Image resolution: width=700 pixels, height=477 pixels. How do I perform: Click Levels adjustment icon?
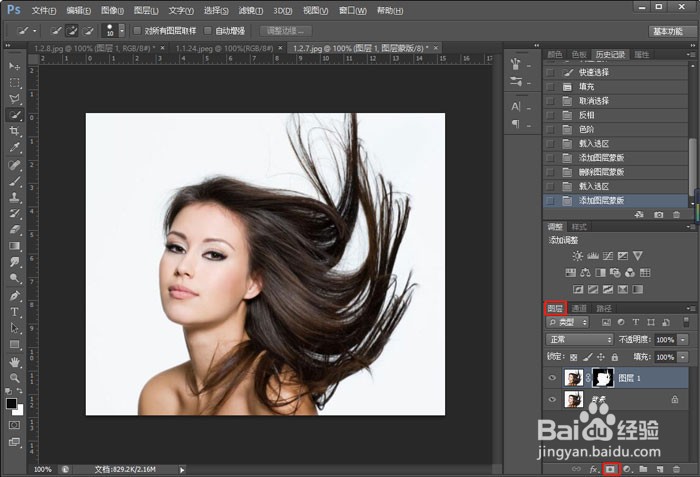593,256
